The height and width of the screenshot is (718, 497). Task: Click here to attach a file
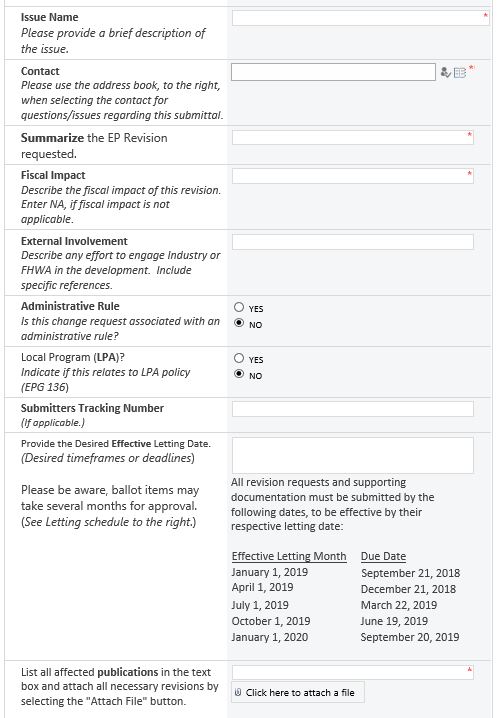pos(298,692)
